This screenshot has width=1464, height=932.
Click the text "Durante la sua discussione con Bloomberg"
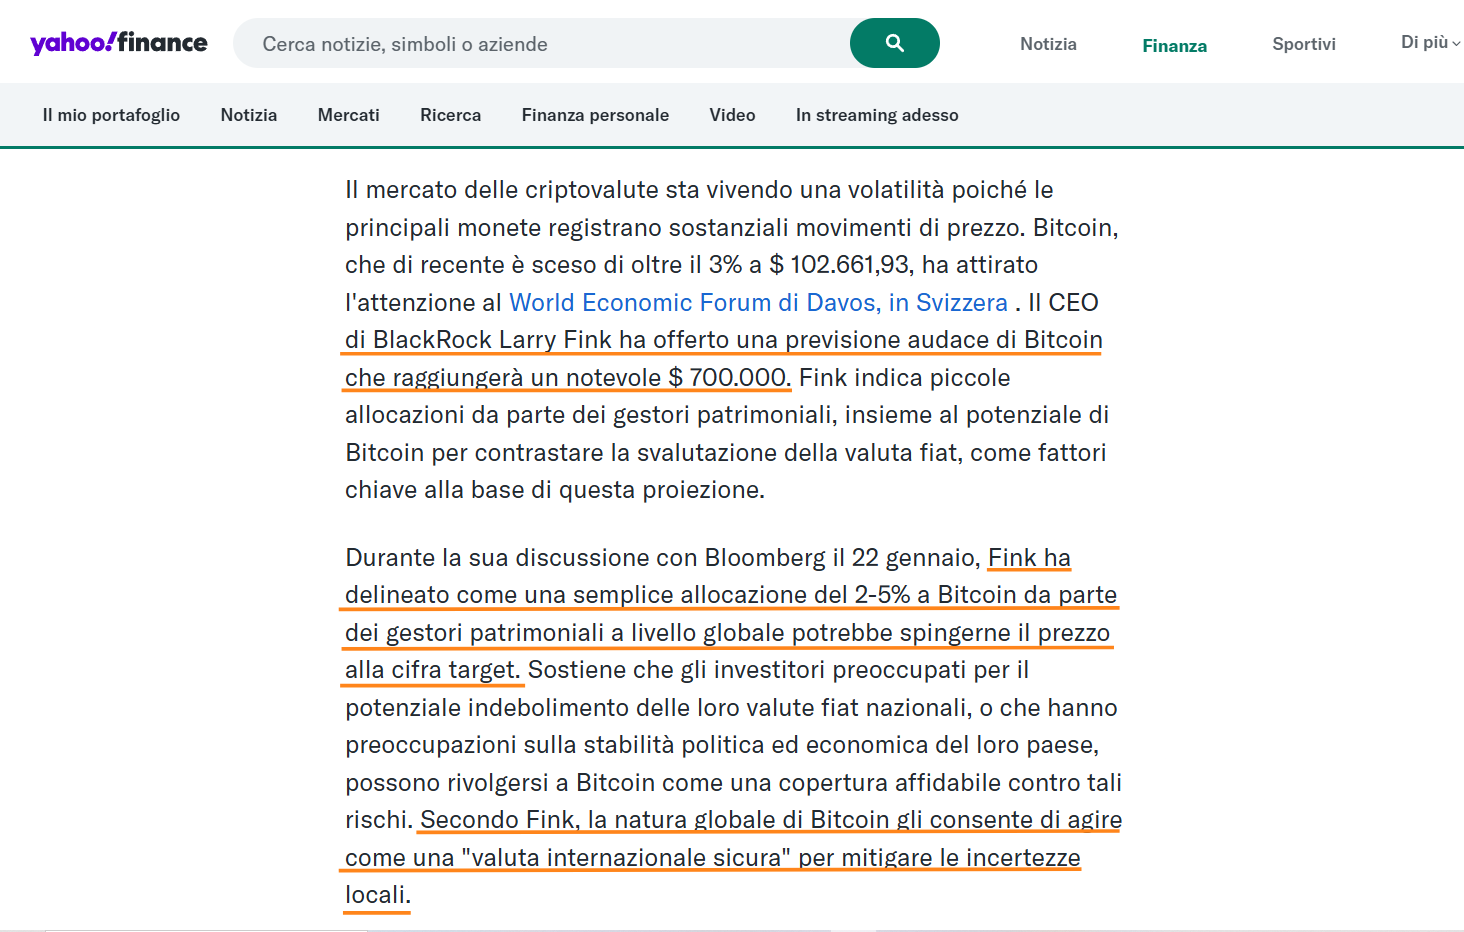pos(585,558)
